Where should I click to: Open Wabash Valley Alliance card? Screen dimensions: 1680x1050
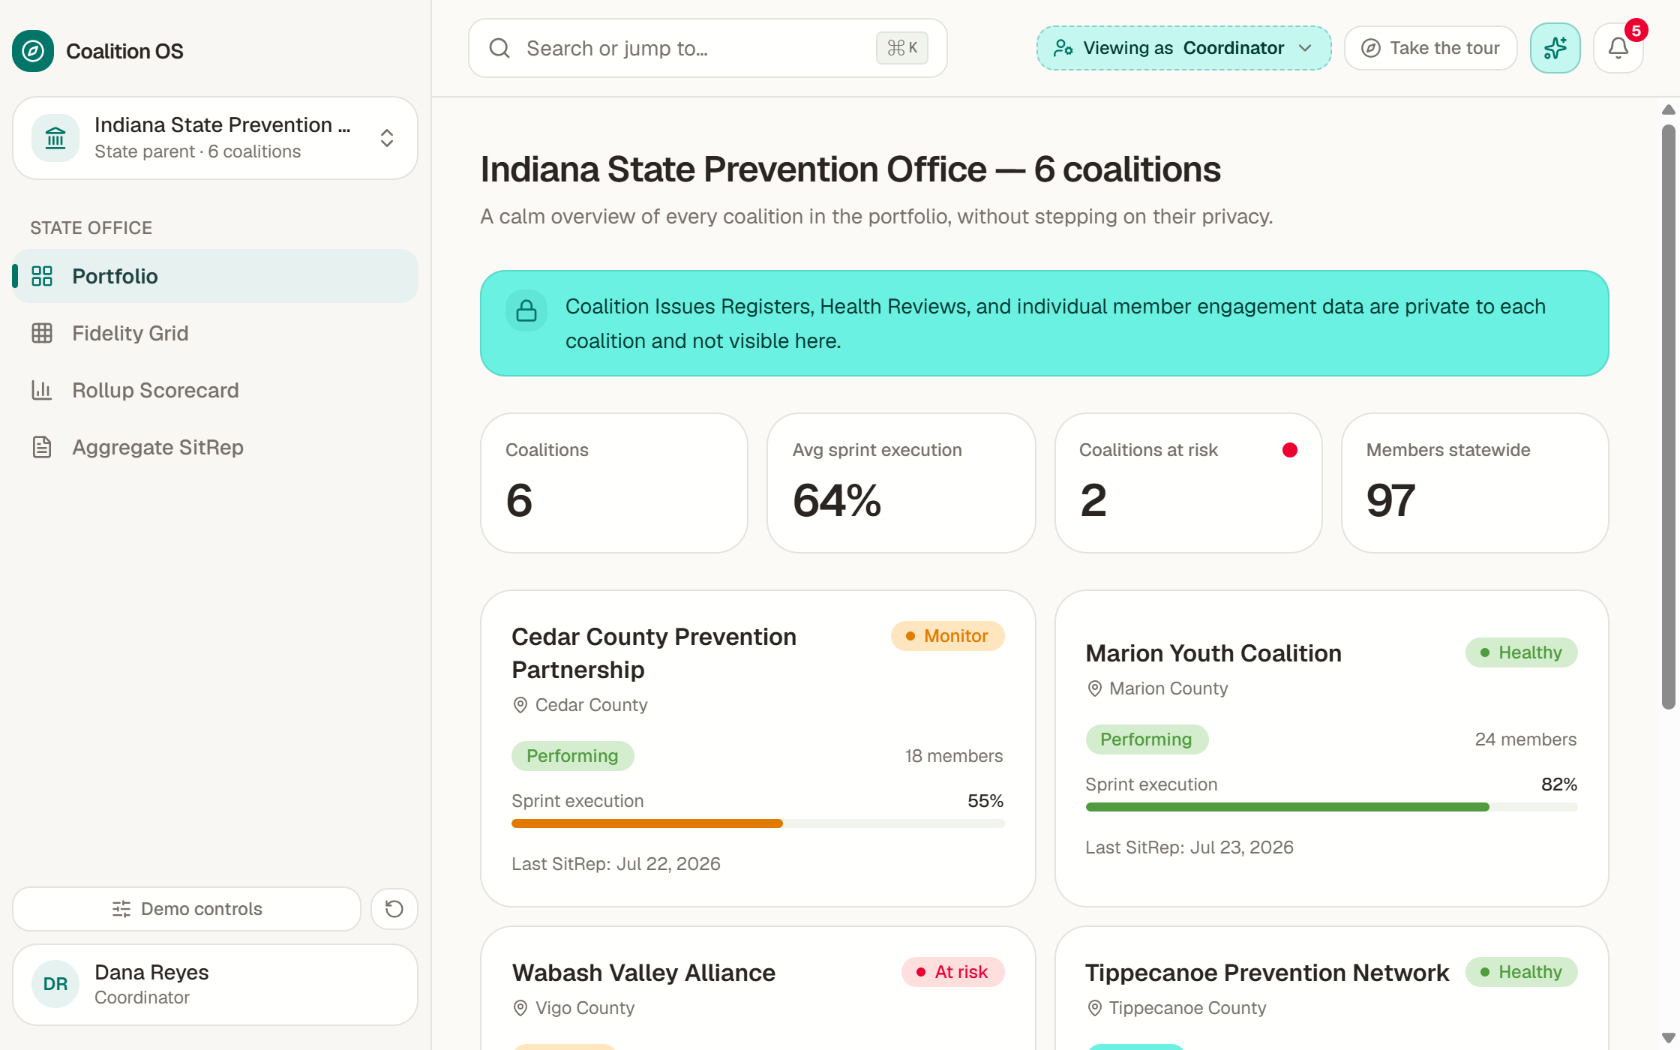pos(758,988)
